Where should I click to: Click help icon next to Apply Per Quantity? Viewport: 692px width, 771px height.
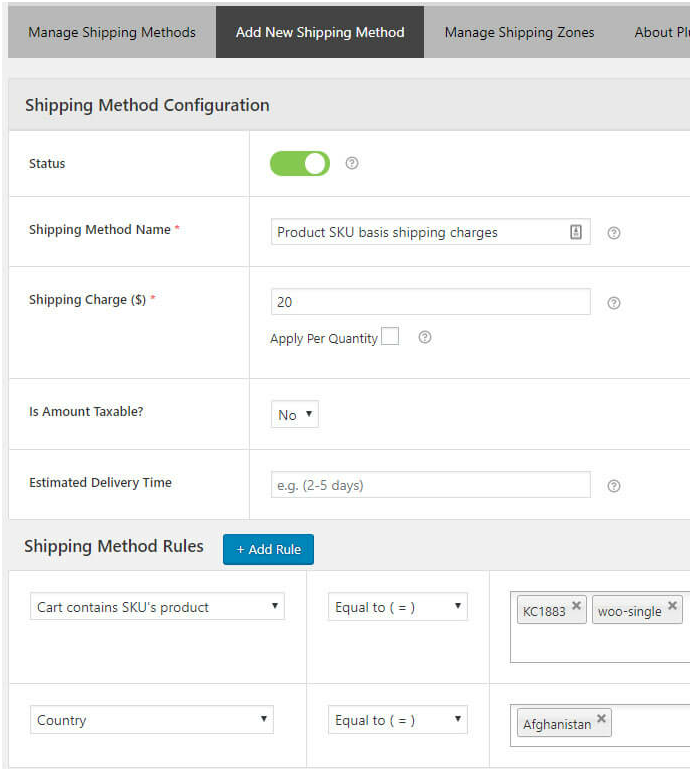tap(425, 337)
